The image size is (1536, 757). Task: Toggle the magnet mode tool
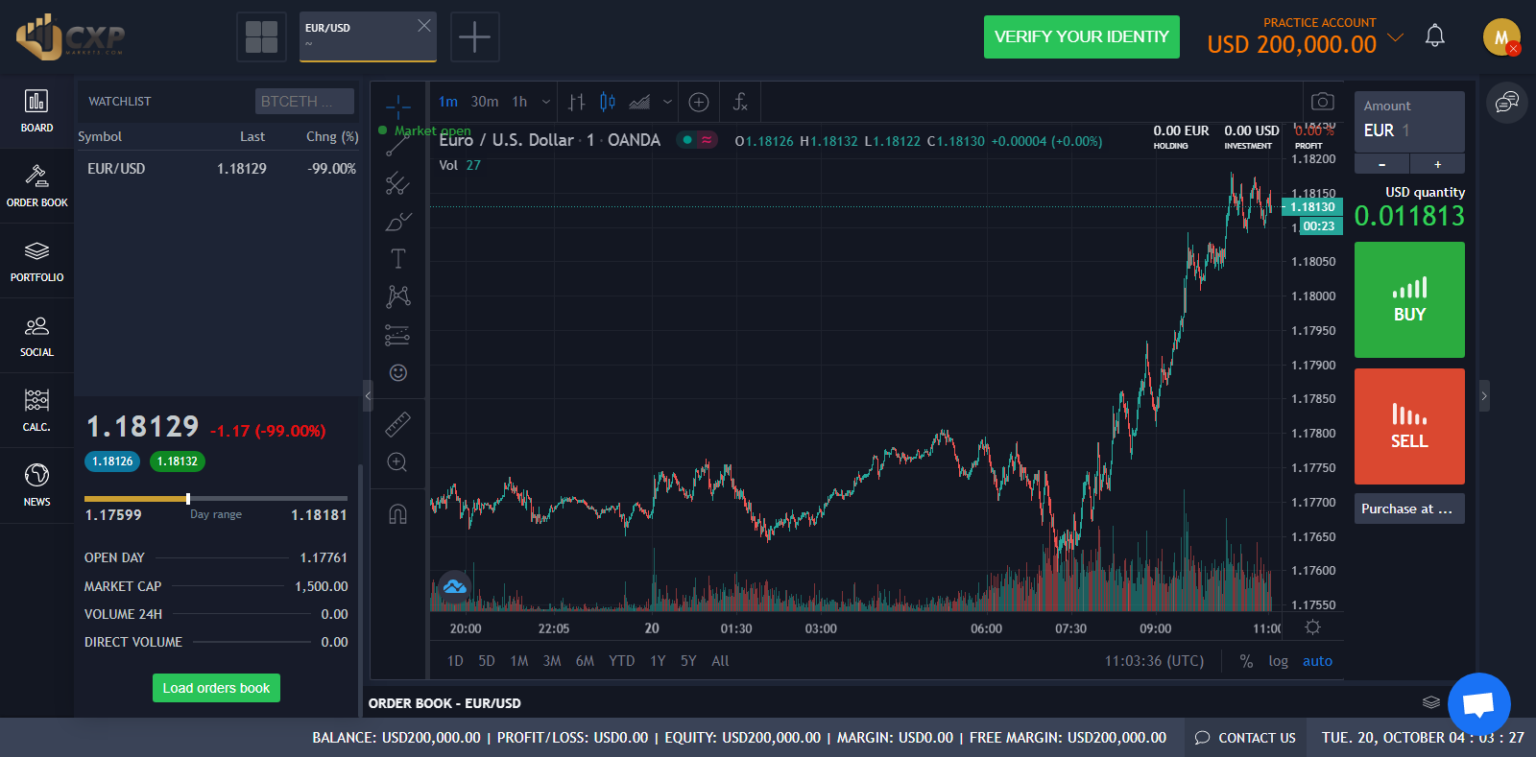coord(398,514)
